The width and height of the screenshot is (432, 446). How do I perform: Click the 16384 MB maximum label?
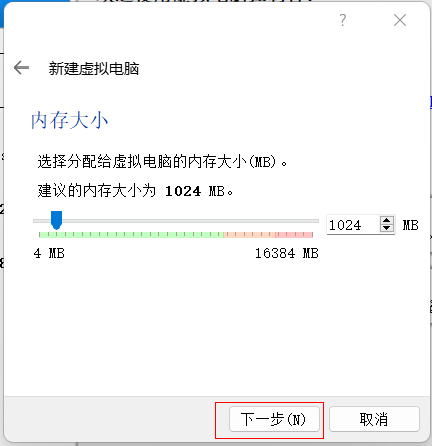point(287,253)
